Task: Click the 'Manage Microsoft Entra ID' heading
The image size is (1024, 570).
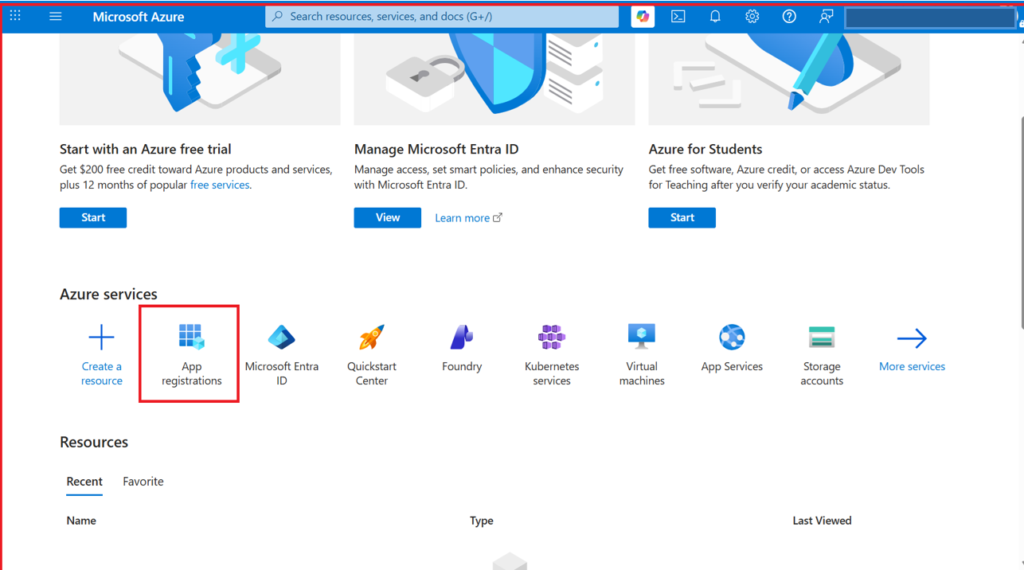Action: pyautogui.click(x=436, y=149)
